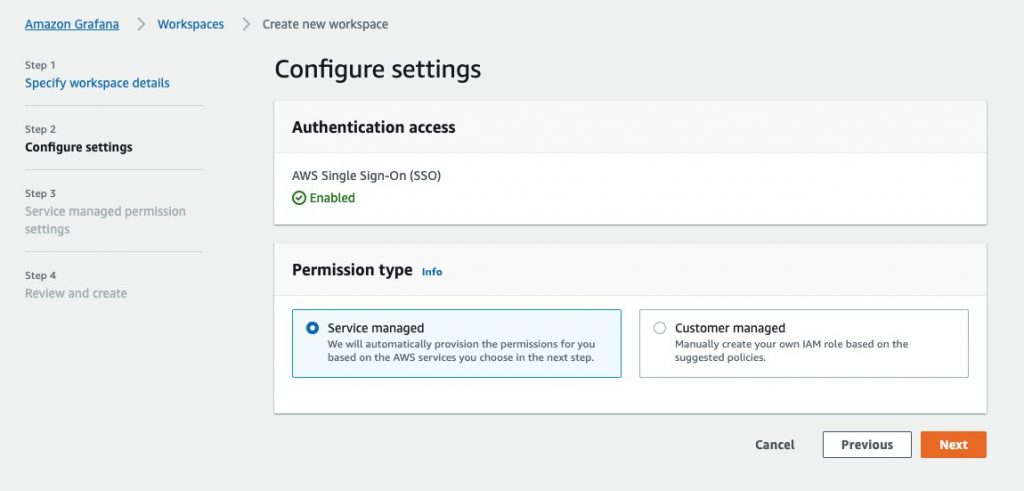Viewport: 1024px width, 491px height.
Task: Cancel the workspace creation
Action: click(x=775, y=445)
